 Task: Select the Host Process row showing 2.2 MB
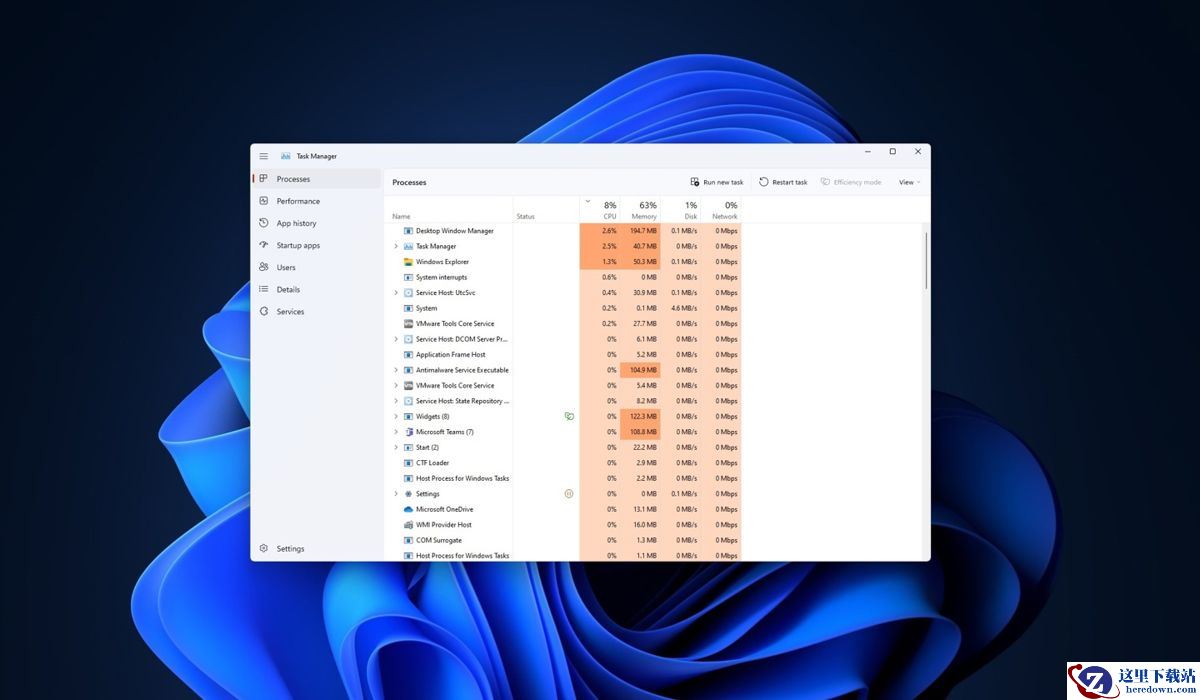(x=563, y=478)
